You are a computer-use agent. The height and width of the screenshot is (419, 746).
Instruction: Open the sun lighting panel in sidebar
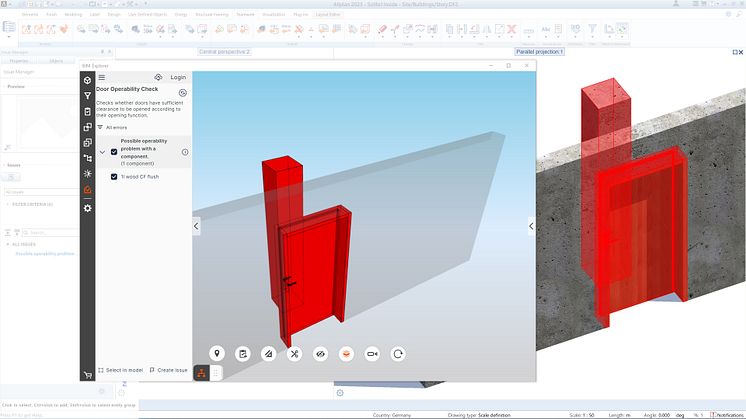[x=88, y=174]
